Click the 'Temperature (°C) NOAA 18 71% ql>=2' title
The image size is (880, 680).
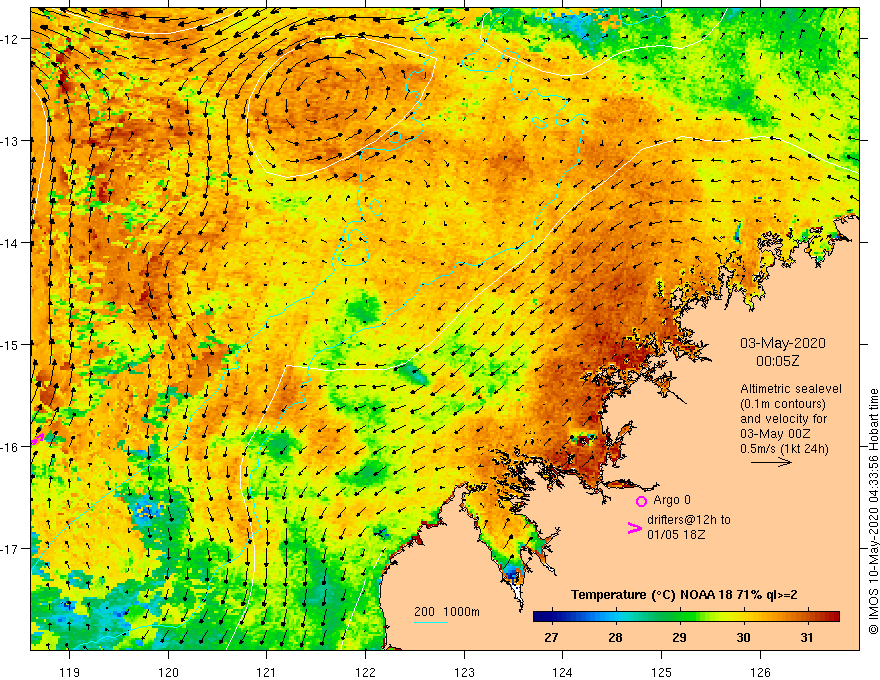tap(684, 595)
